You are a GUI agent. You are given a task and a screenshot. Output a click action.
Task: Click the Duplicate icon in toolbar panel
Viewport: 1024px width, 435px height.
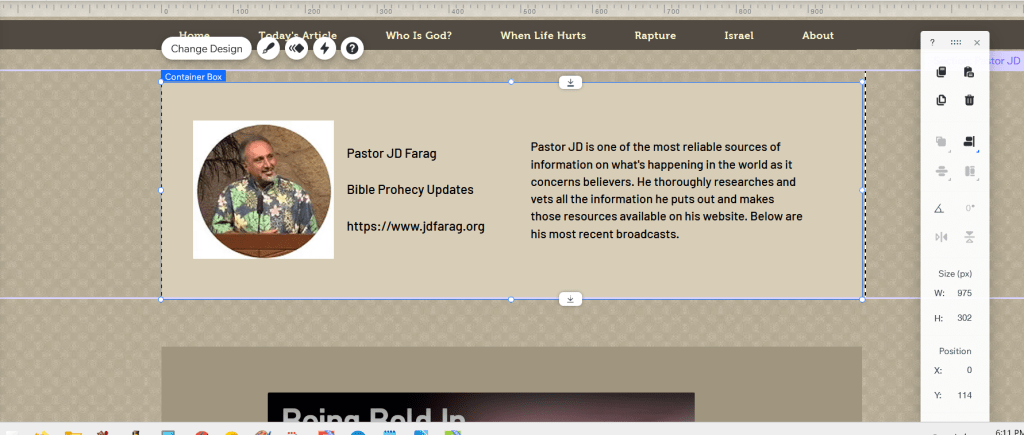[941, 100]
